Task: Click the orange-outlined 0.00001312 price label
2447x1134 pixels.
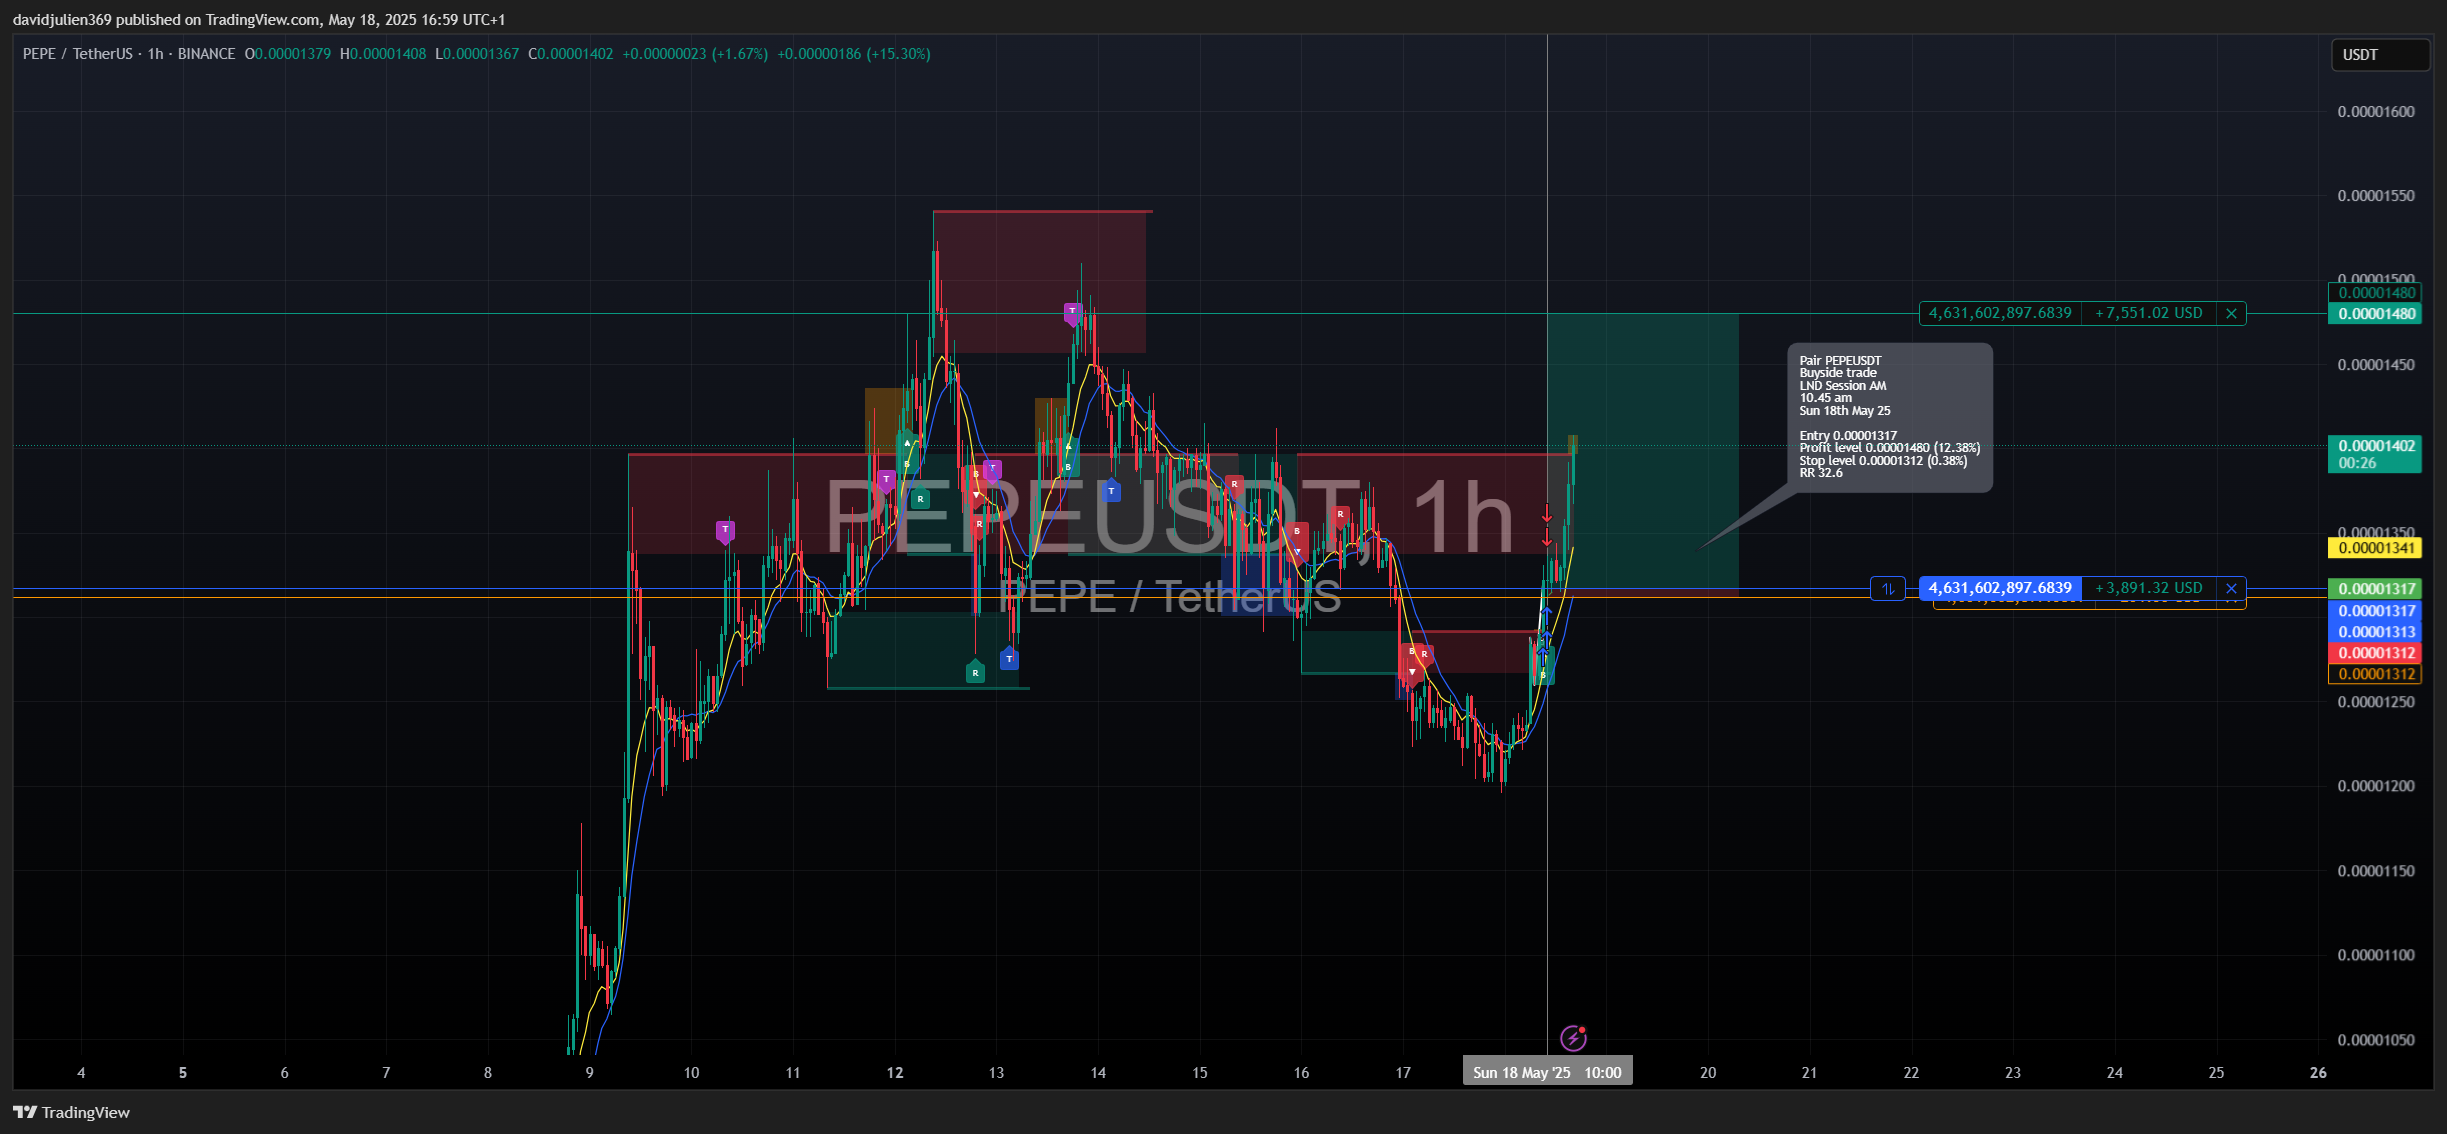Action: point(2375,674)
